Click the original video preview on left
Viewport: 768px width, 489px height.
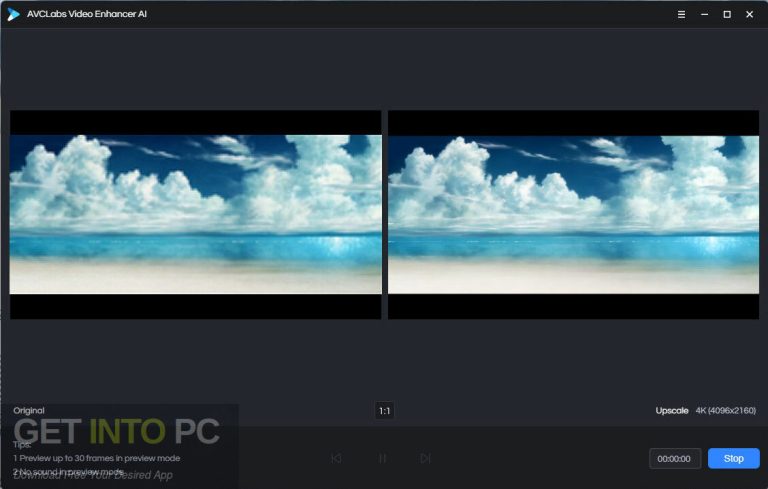[196, 215]
